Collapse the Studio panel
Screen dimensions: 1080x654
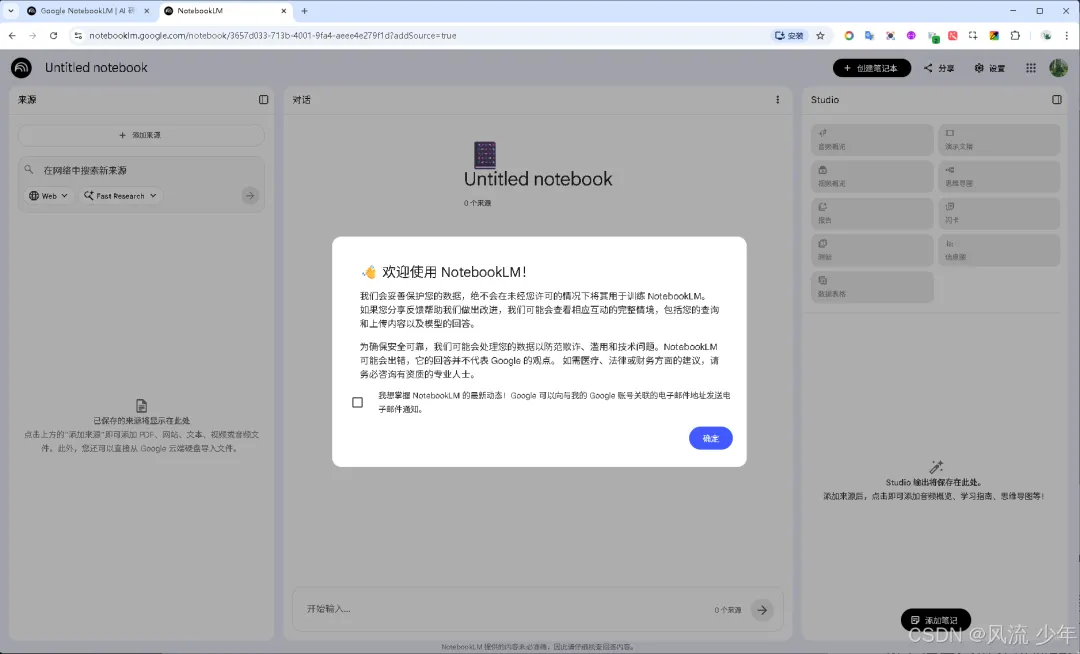[x=1057, y=100]
